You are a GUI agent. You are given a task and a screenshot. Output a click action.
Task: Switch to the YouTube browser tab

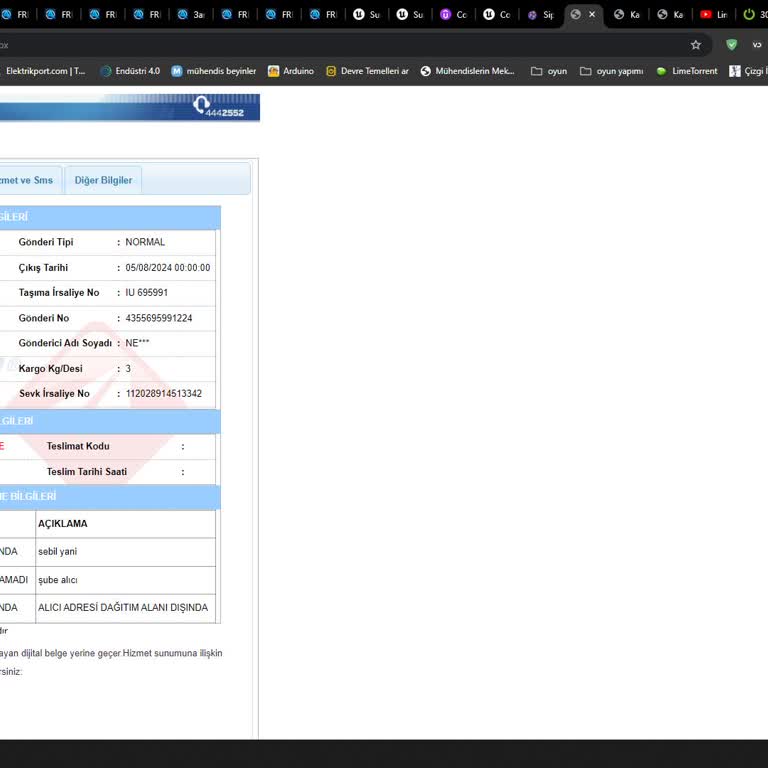[713, 15]
